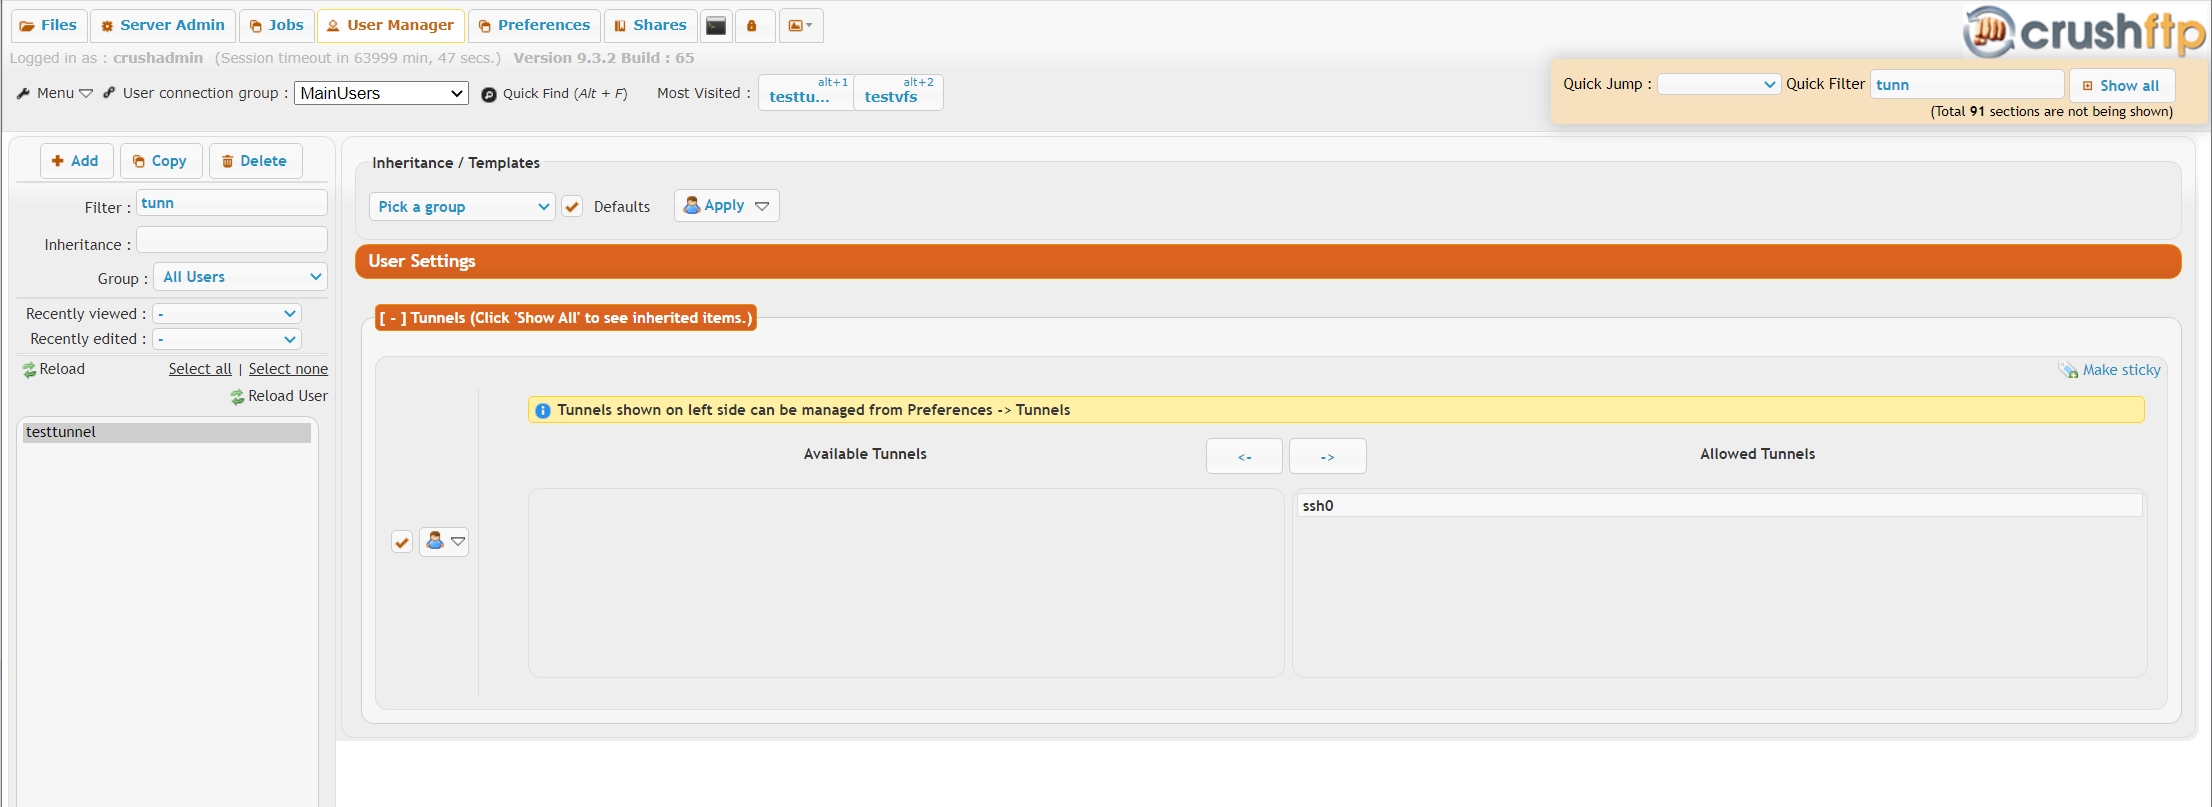The width and height of the screenshot is (2212, 807).
Task: Collapse the Tunnels section header
Action: pos(565,318)
